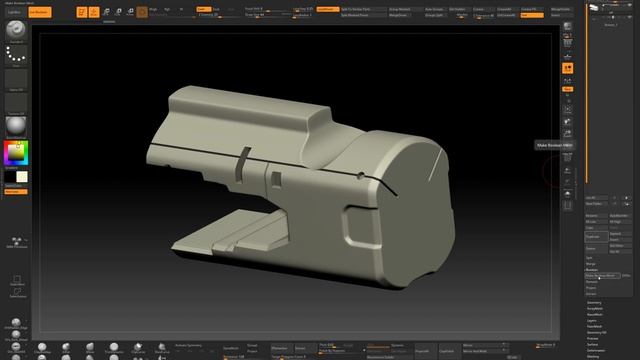Select the black secondary color swatch
The image size is (640, 360).
pyautogui.click(x=10, y=177)
